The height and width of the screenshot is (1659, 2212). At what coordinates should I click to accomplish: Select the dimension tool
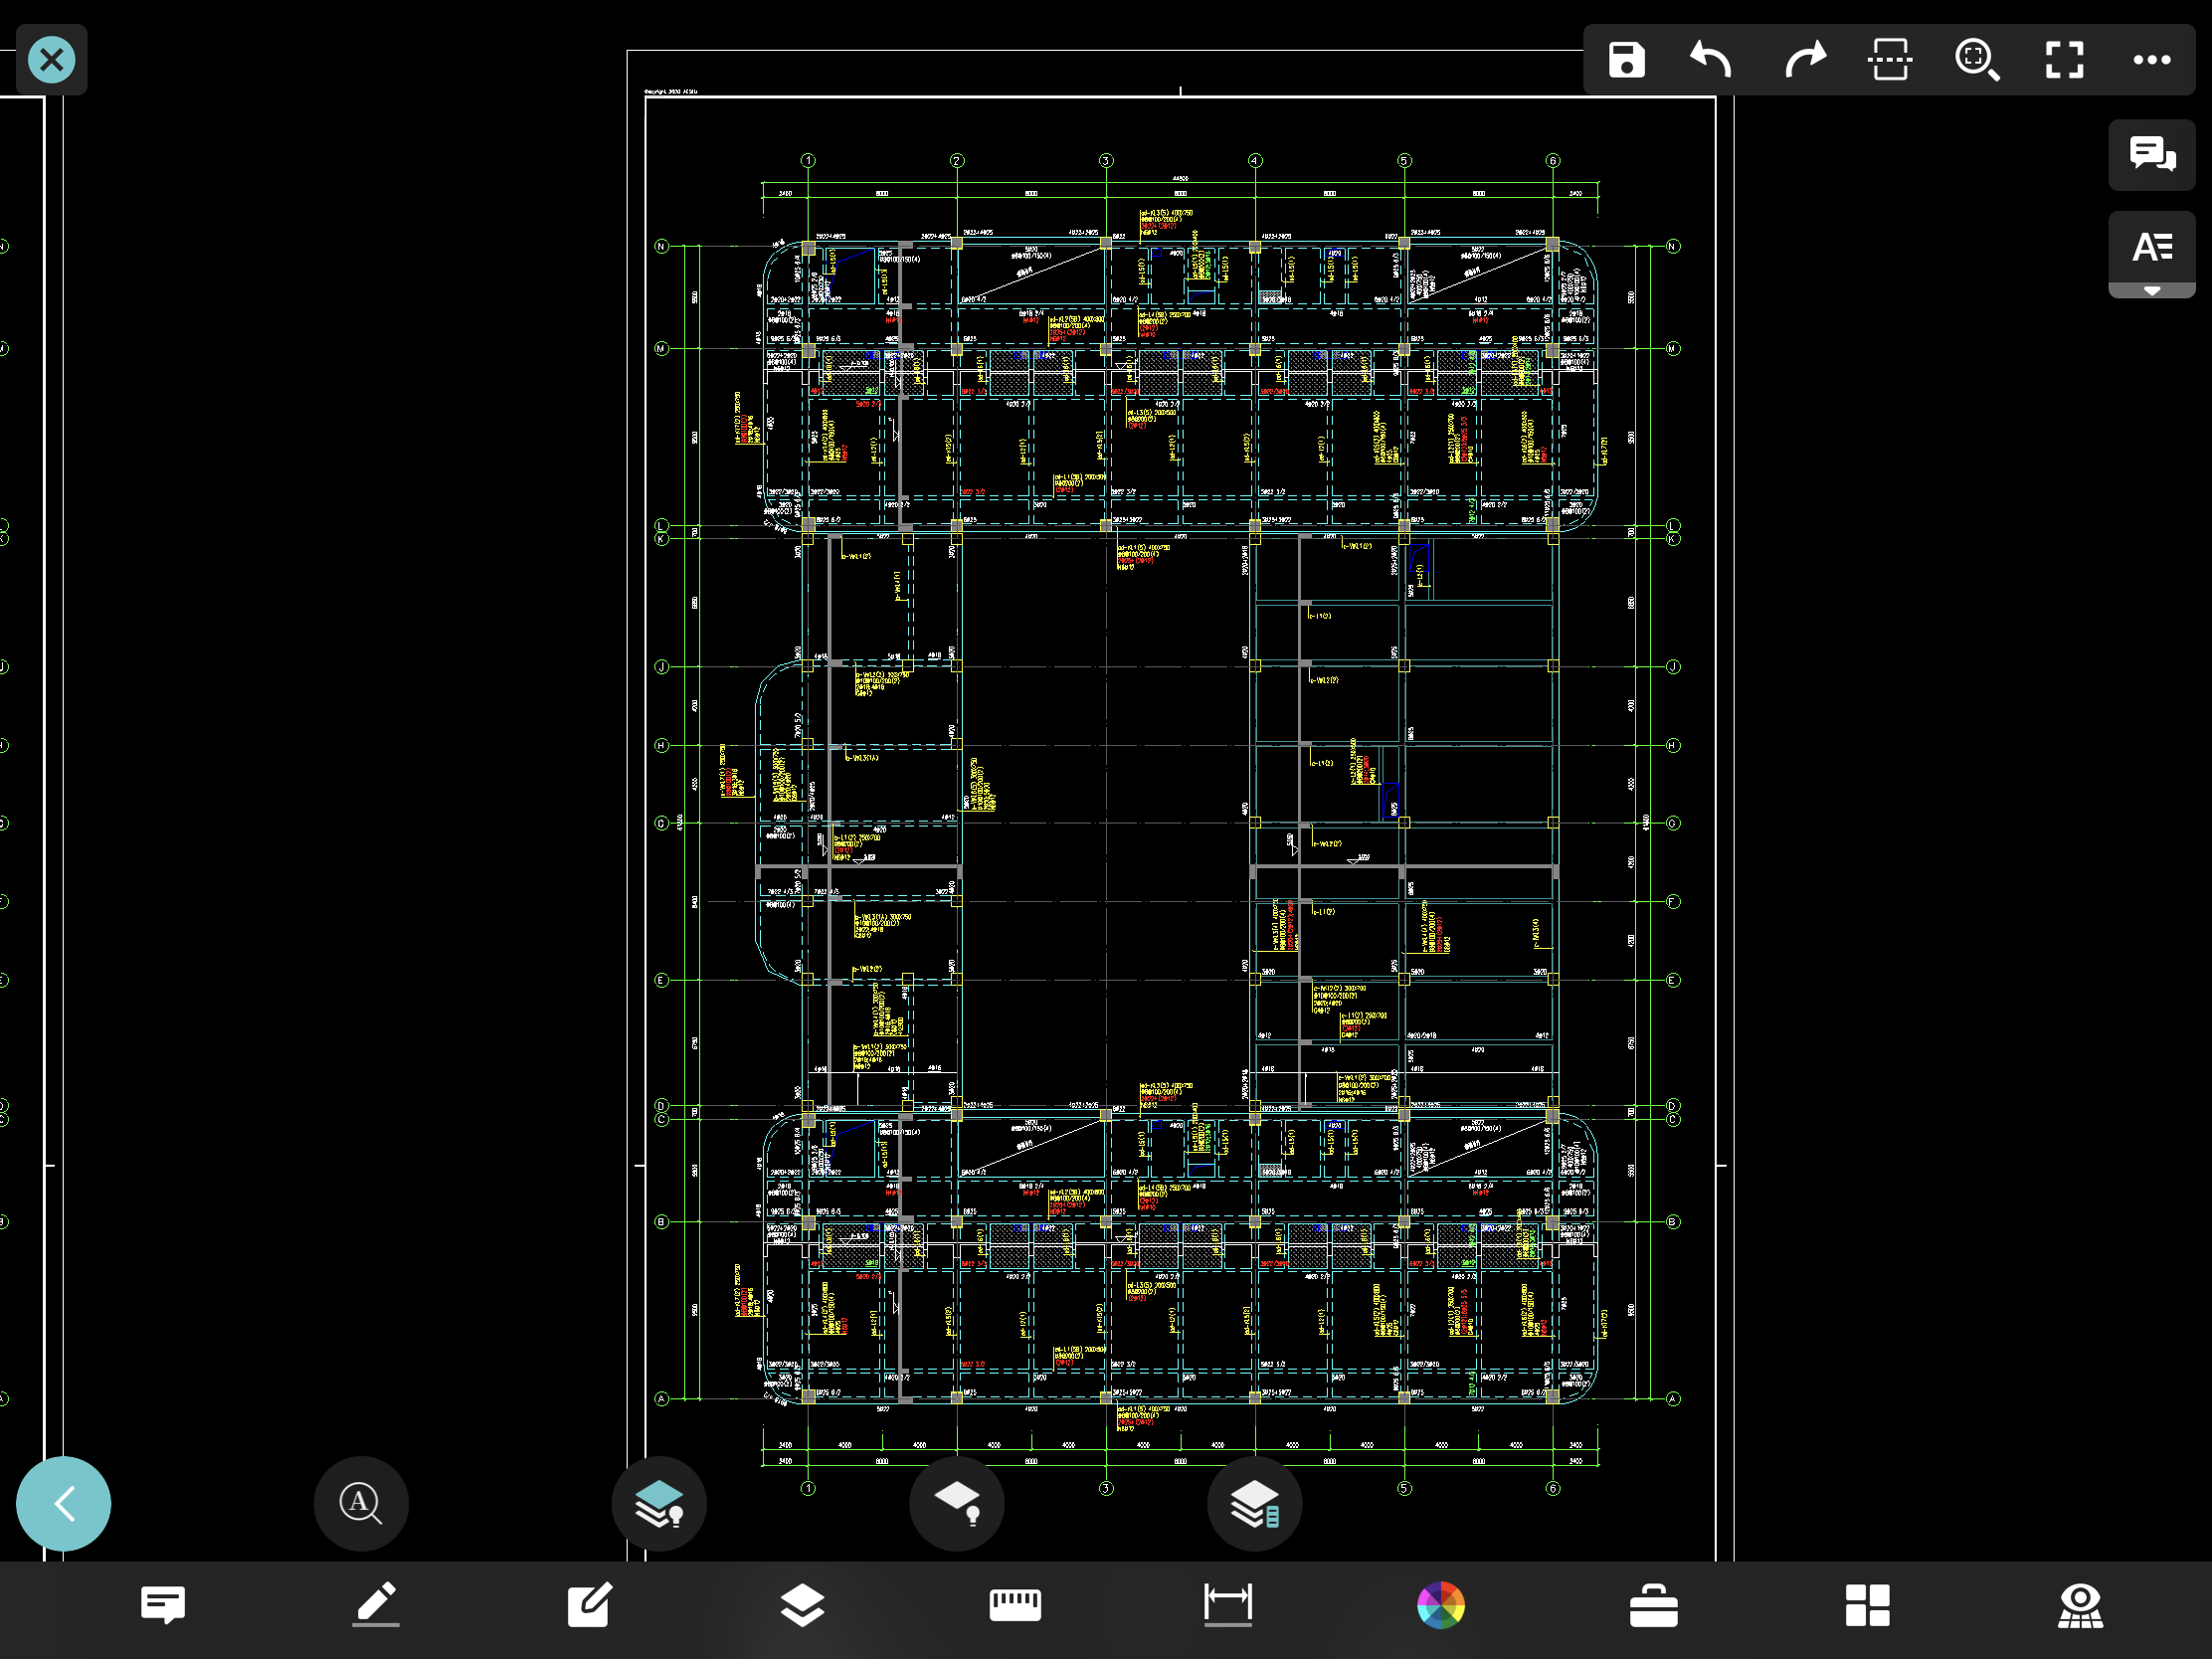coord(1228,1605)
